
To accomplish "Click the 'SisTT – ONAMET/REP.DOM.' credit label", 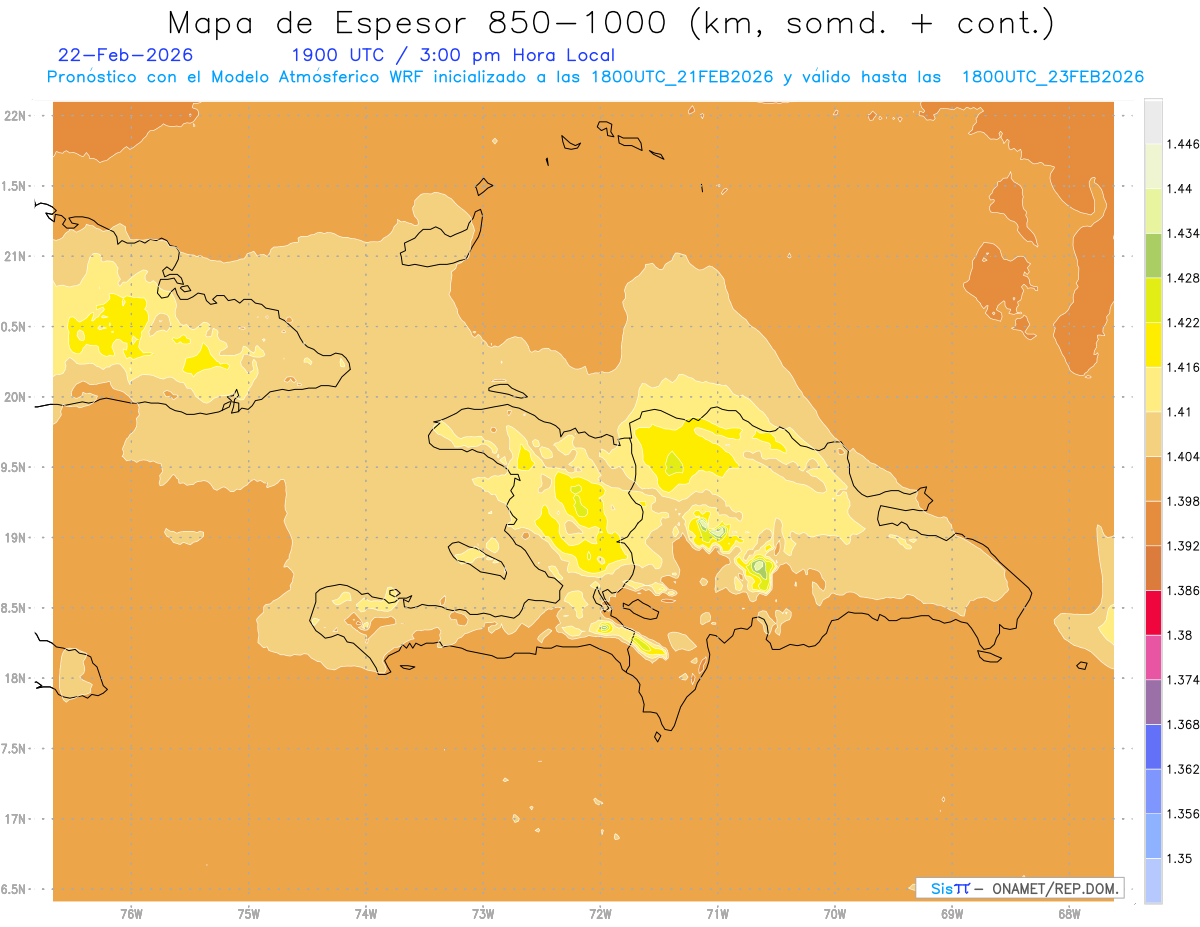I will coord(1020,888).
